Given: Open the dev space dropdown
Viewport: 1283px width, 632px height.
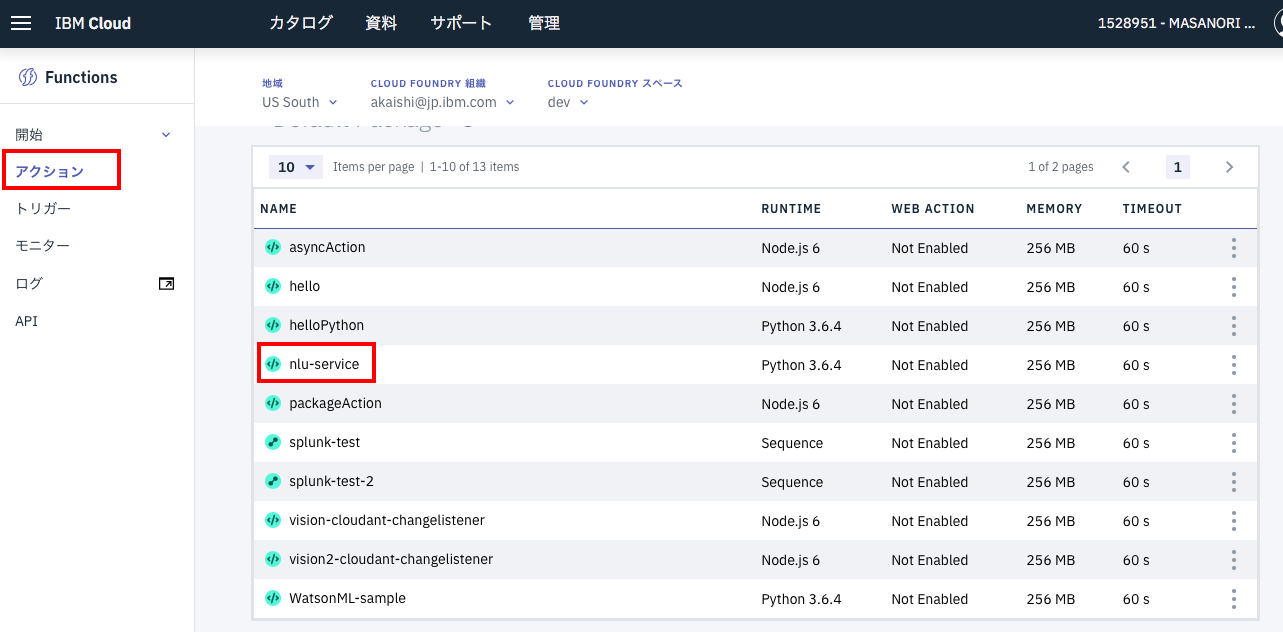Looking at the screenshot, I should [566, 101].
